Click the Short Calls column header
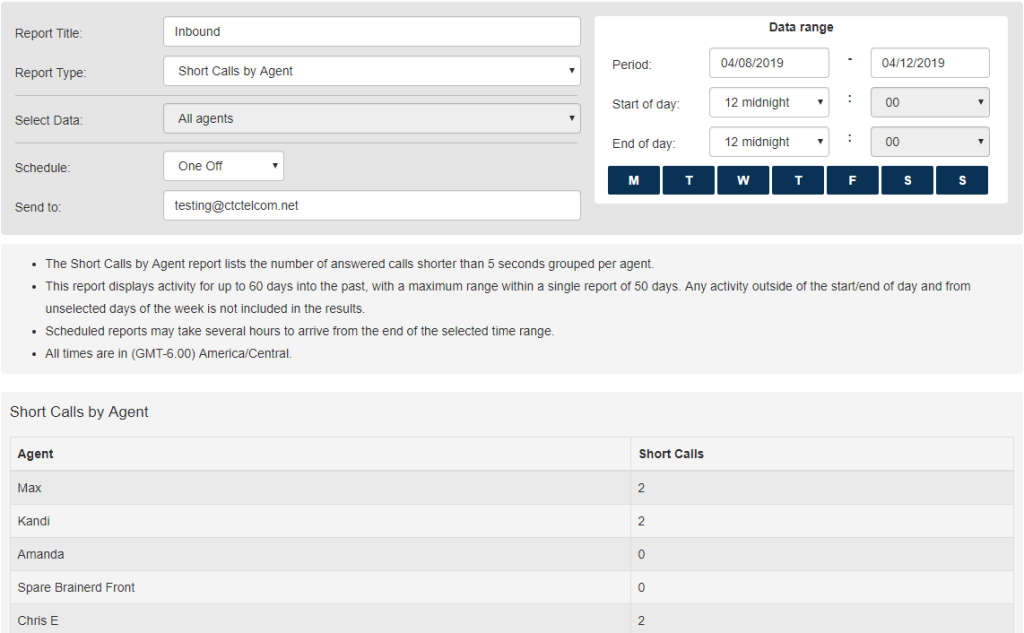The width and height of the screenshot is (1024, 633). 822,454
